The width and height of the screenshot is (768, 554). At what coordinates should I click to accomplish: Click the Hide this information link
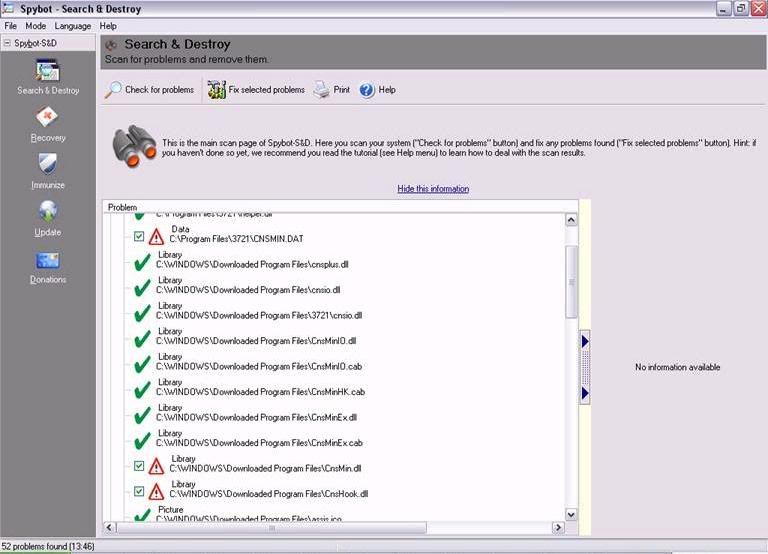432,189
